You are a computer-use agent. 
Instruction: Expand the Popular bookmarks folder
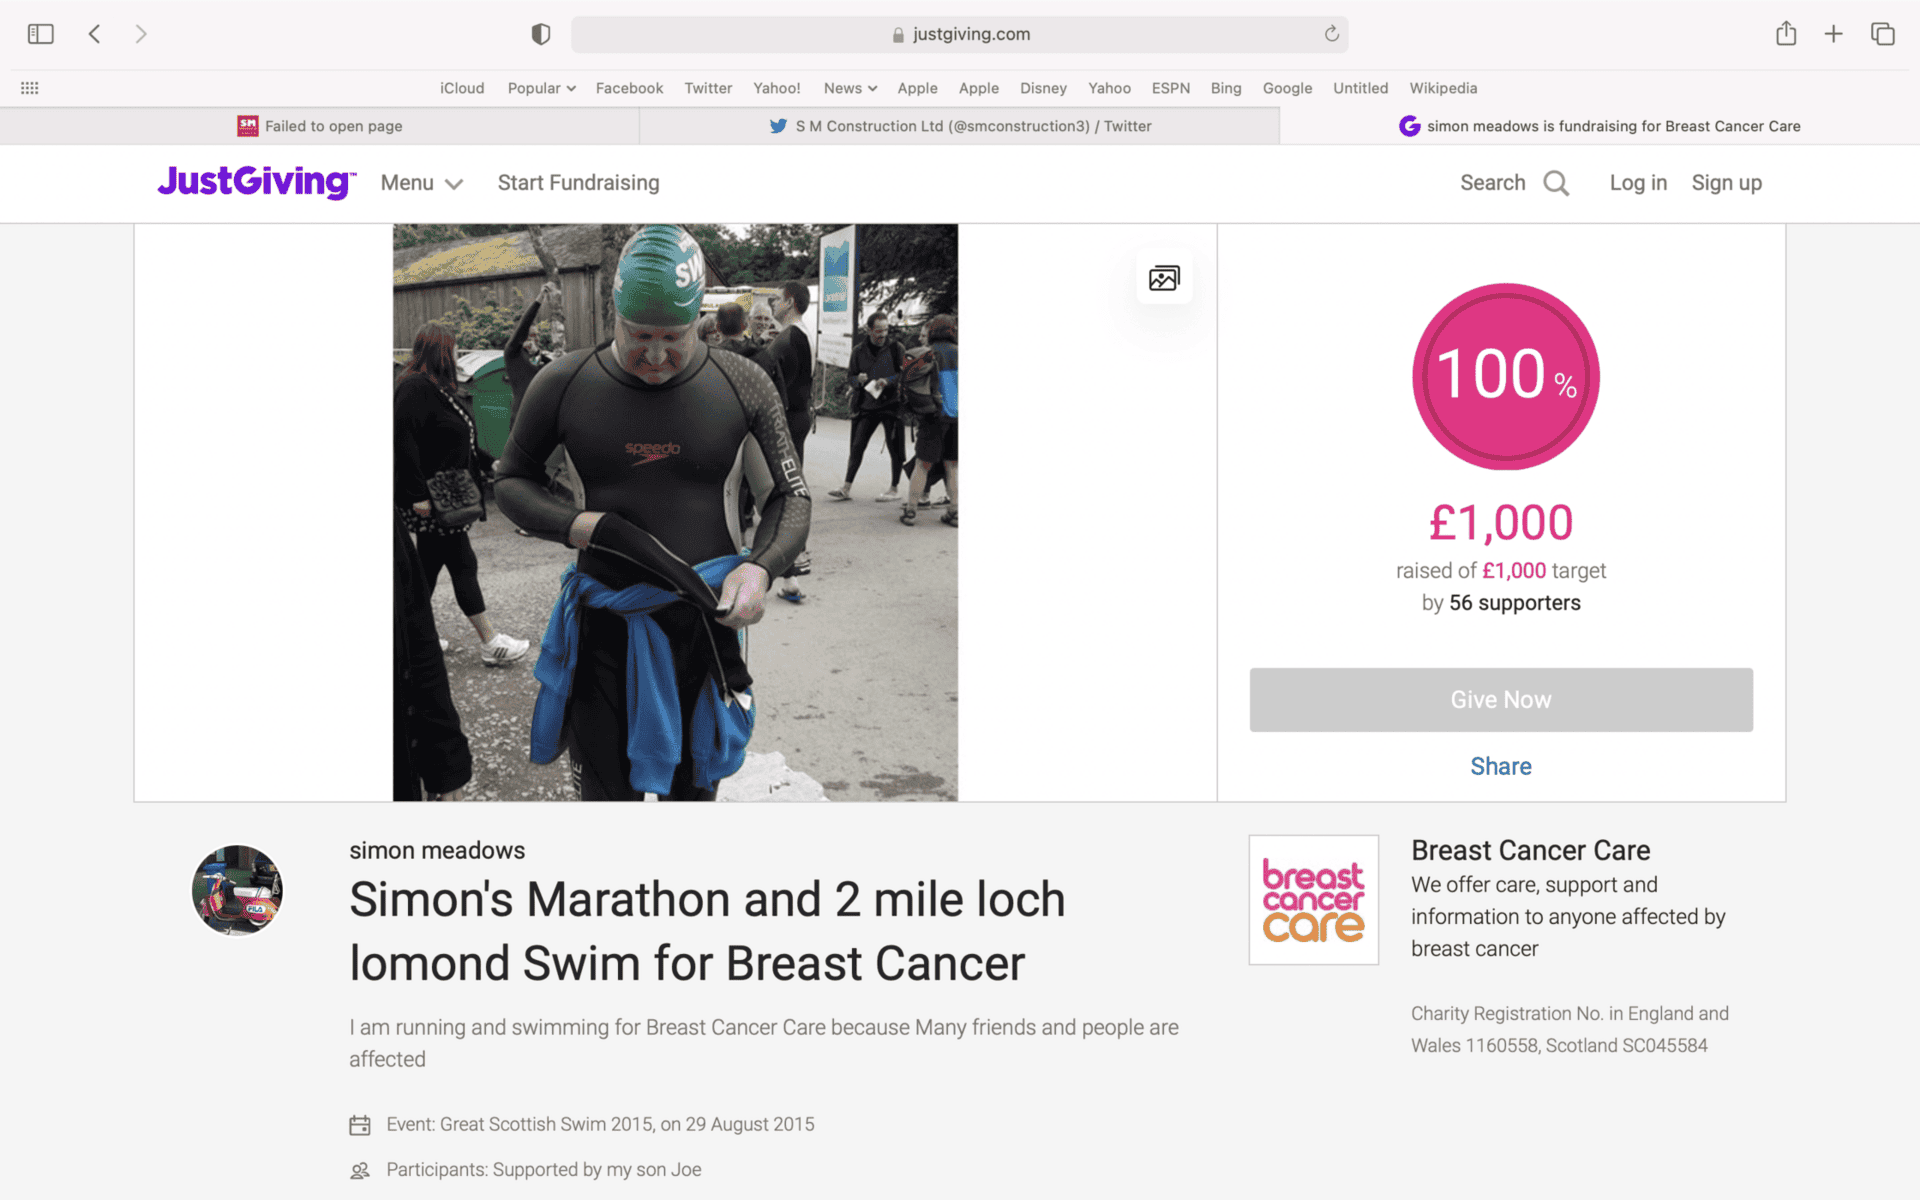(x=541, y=88)
